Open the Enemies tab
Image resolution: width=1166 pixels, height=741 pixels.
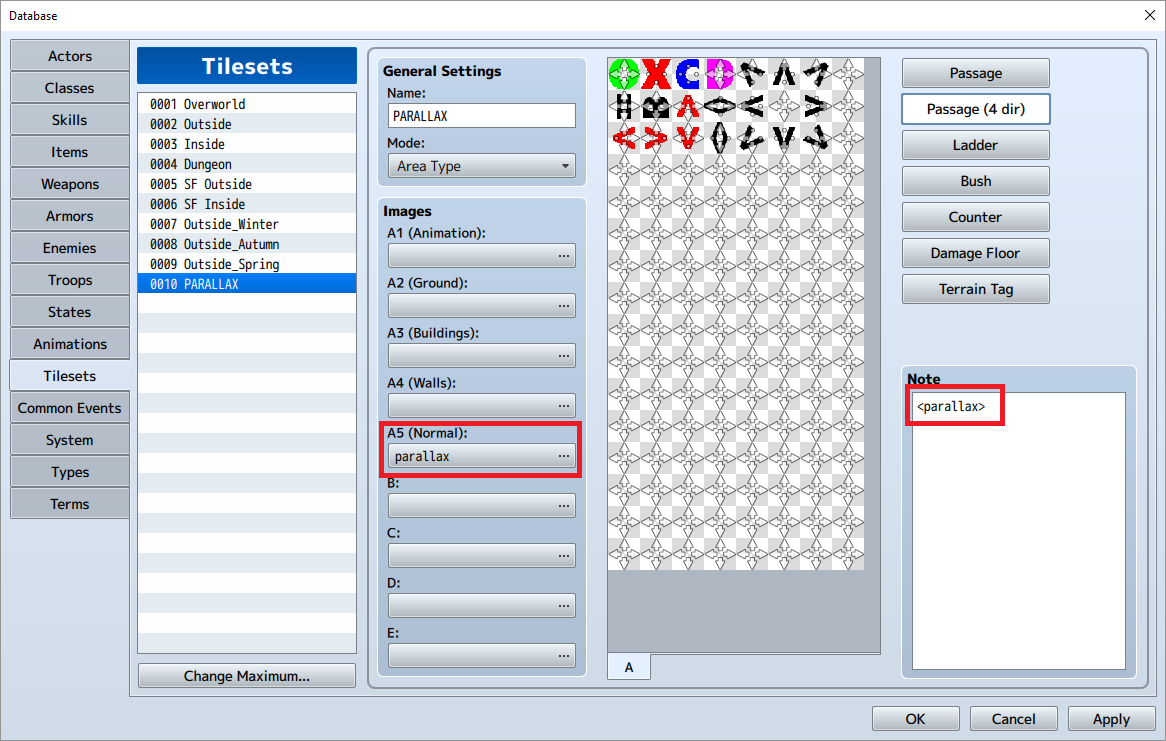(x=70, y=248)
